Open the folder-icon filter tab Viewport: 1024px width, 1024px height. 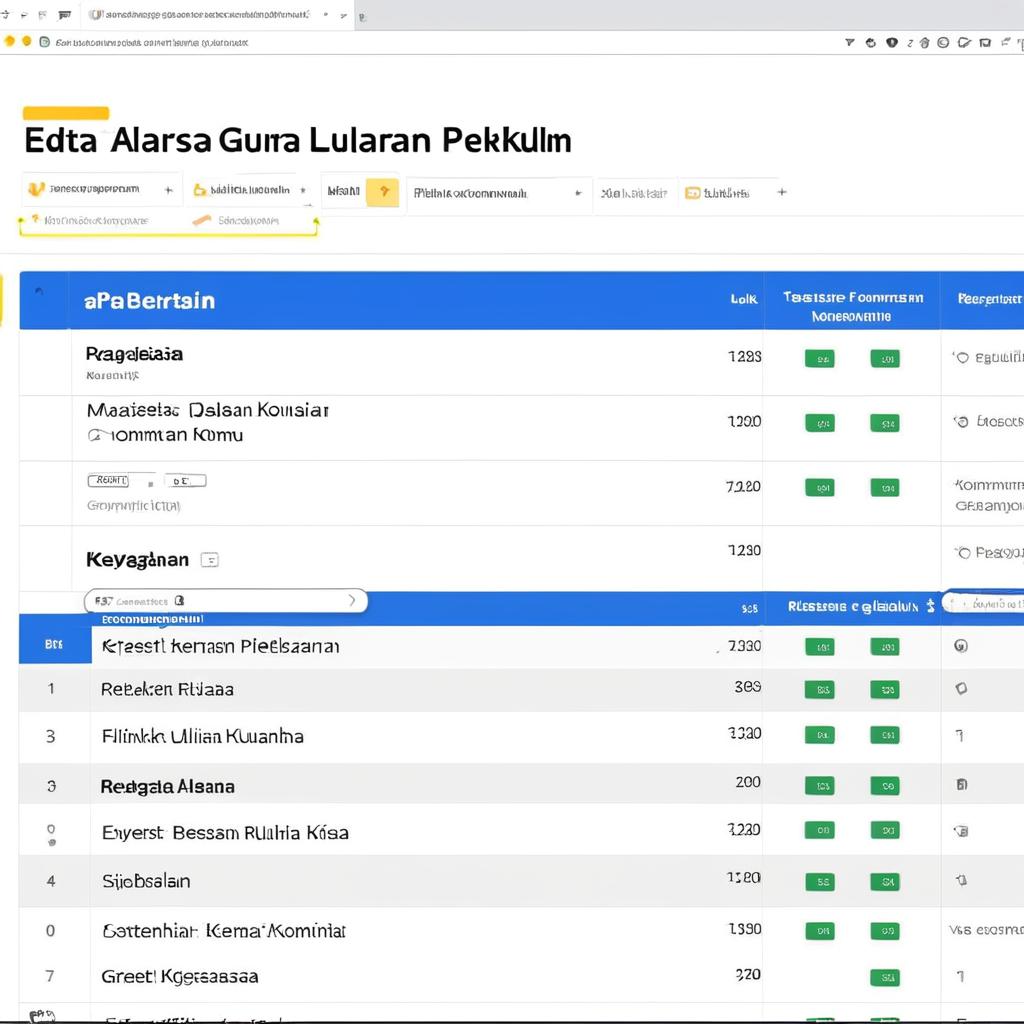(249, 190)
